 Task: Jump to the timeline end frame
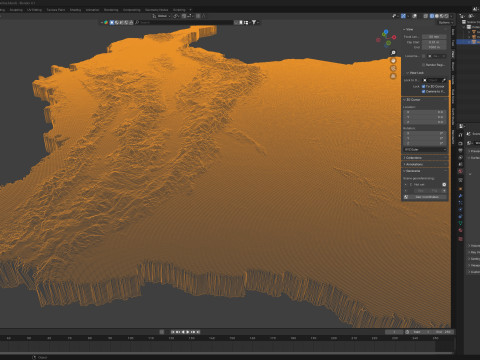pos(198,332)
